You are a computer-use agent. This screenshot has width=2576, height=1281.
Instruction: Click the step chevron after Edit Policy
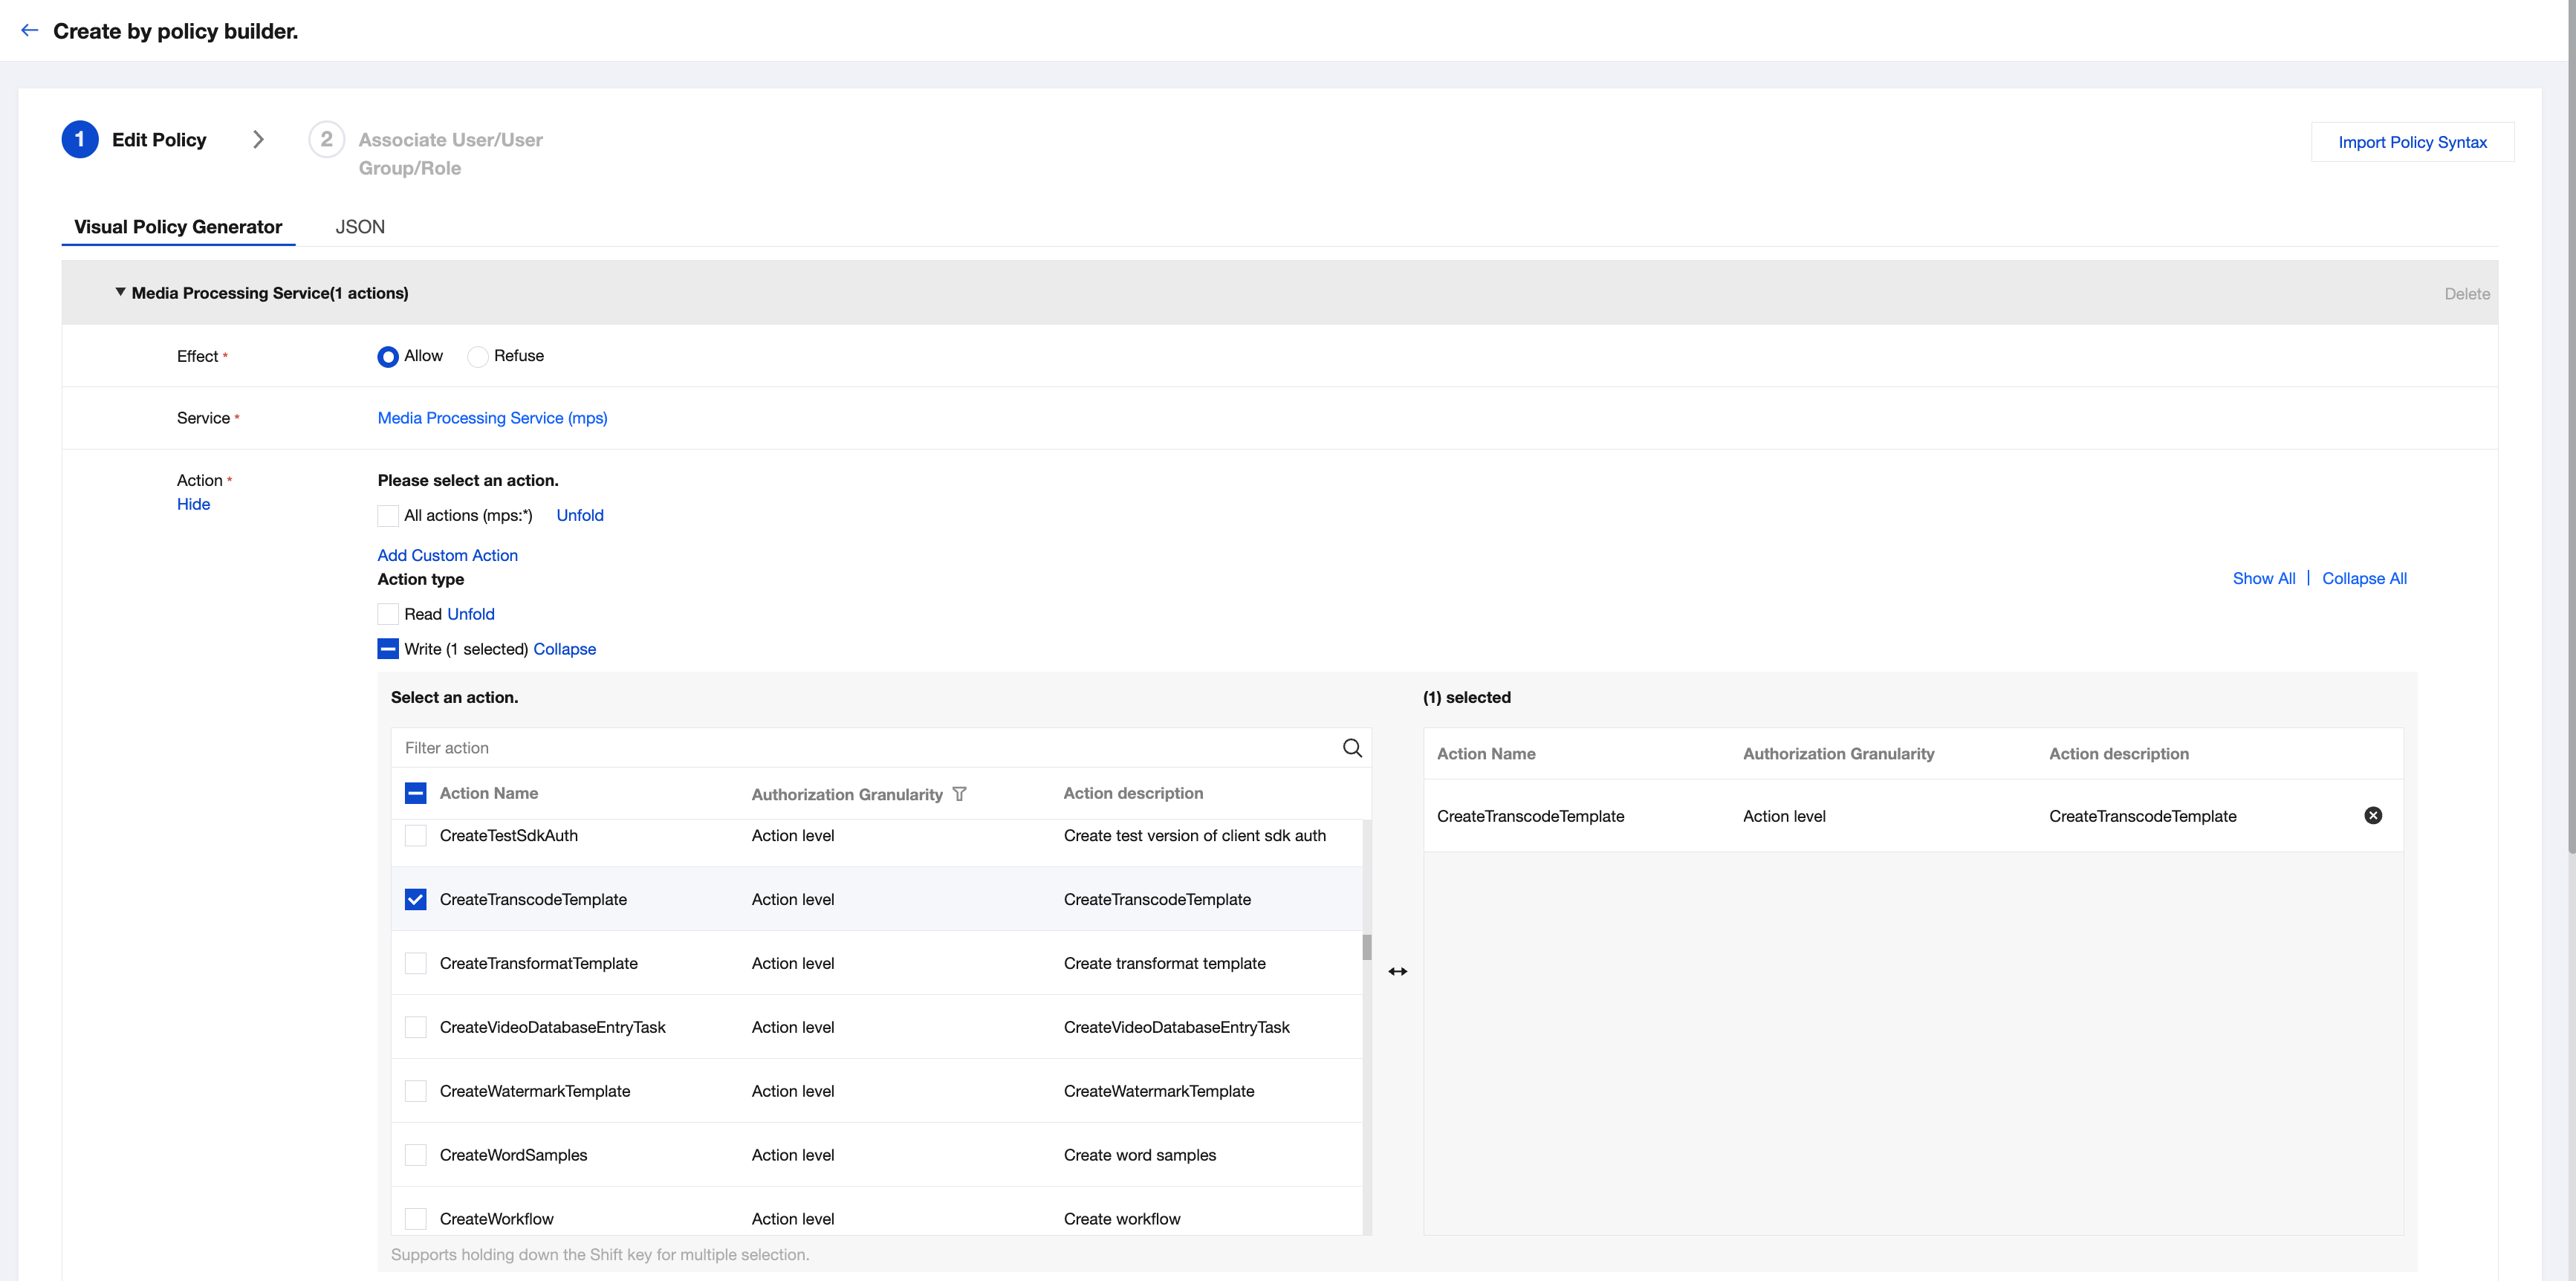click(x=258, y=140)
